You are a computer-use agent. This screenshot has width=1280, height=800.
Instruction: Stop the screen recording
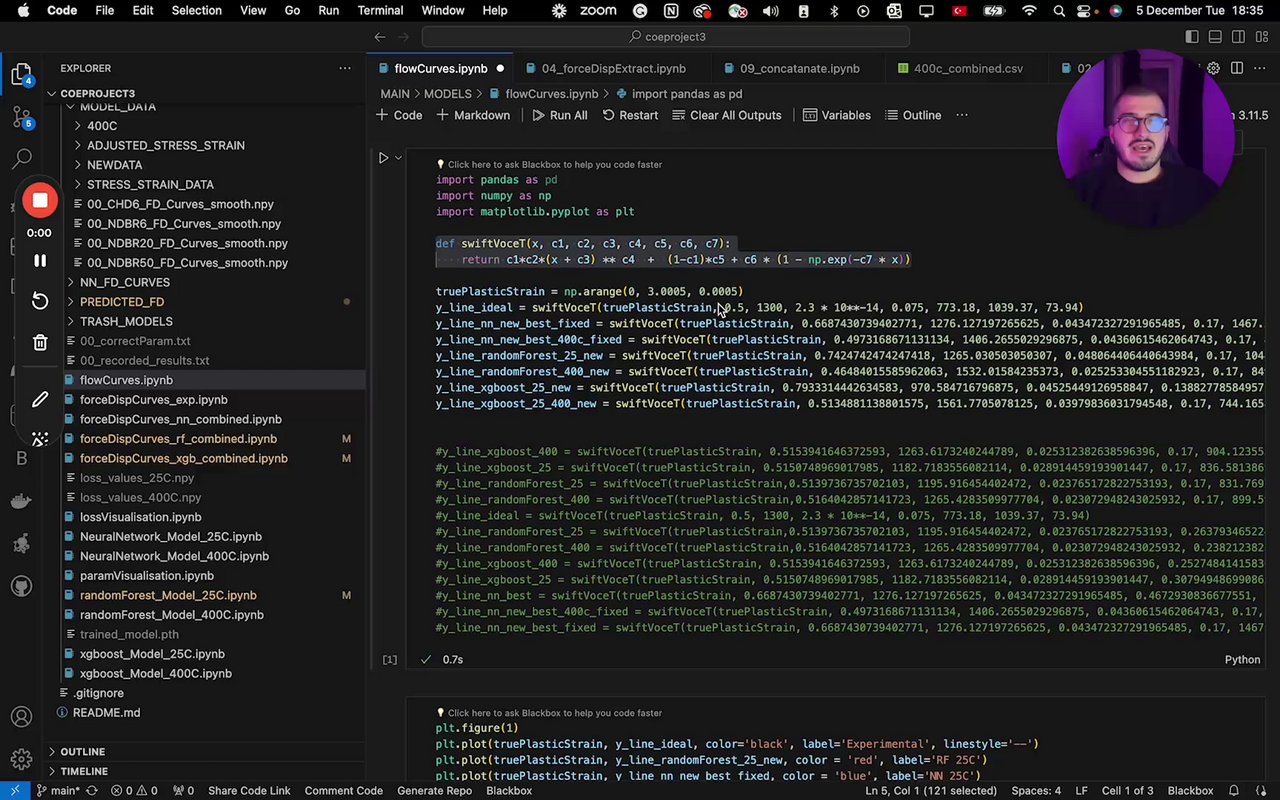[x=40, y=201]
